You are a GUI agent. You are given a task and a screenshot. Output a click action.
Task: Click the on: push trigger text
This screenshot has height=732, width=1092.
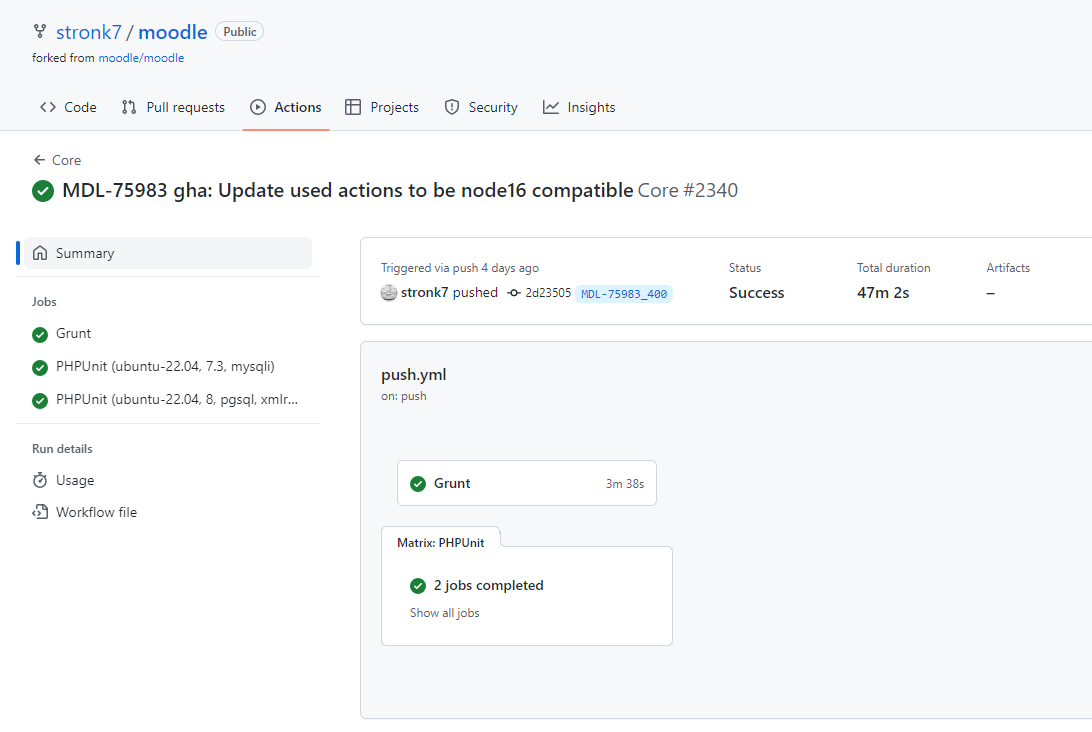tap(404, 396)
